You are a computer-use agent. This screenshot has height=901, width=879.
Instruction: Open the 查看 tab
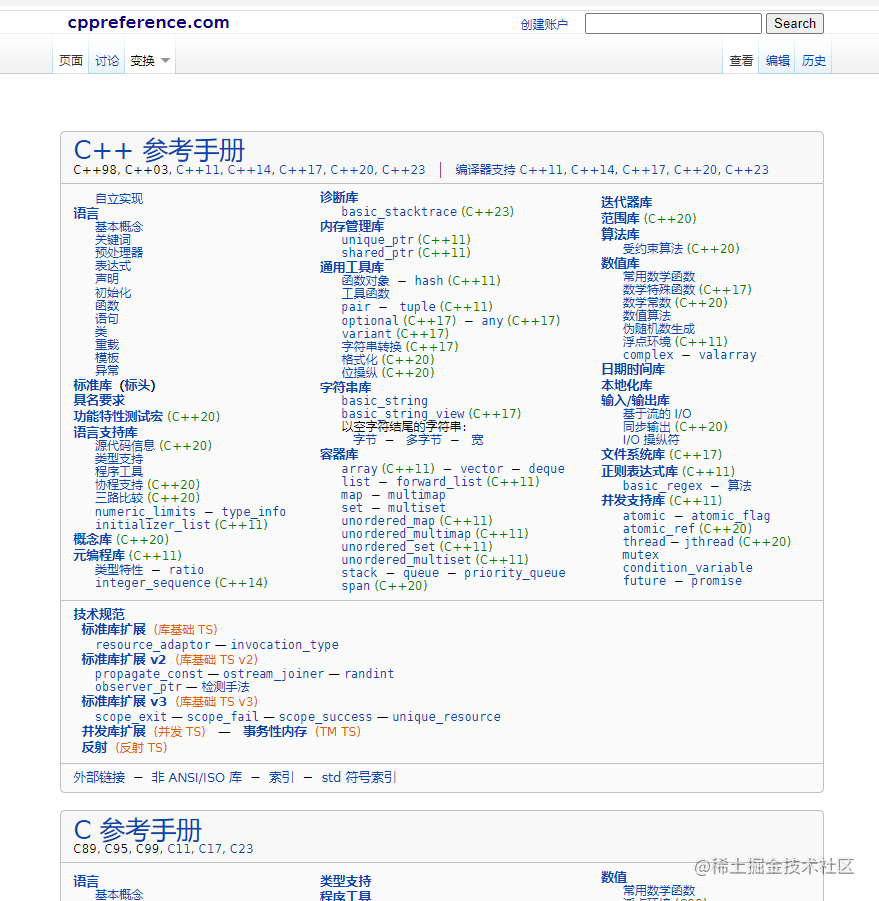(741, 60)
